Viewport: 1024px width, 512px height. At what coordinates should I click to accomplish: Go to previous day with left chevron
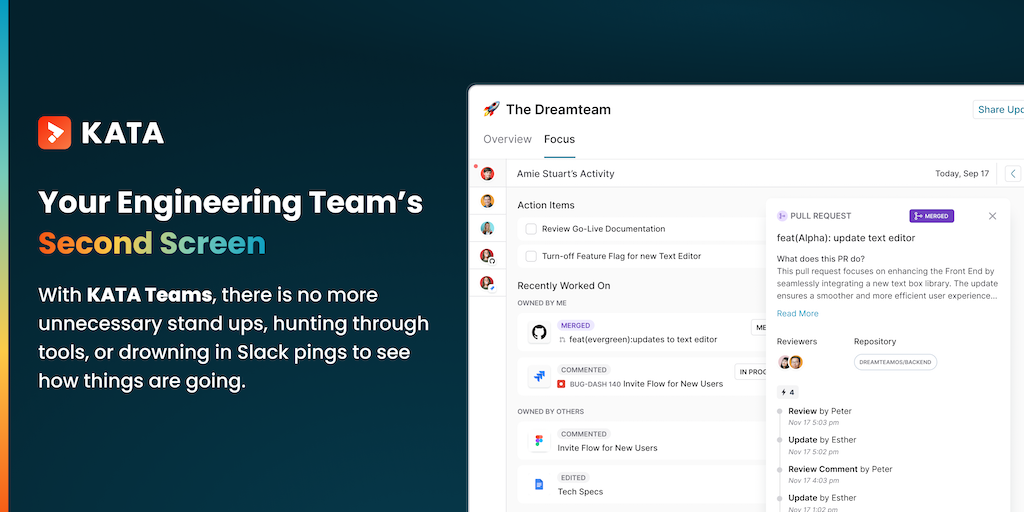1013,174
